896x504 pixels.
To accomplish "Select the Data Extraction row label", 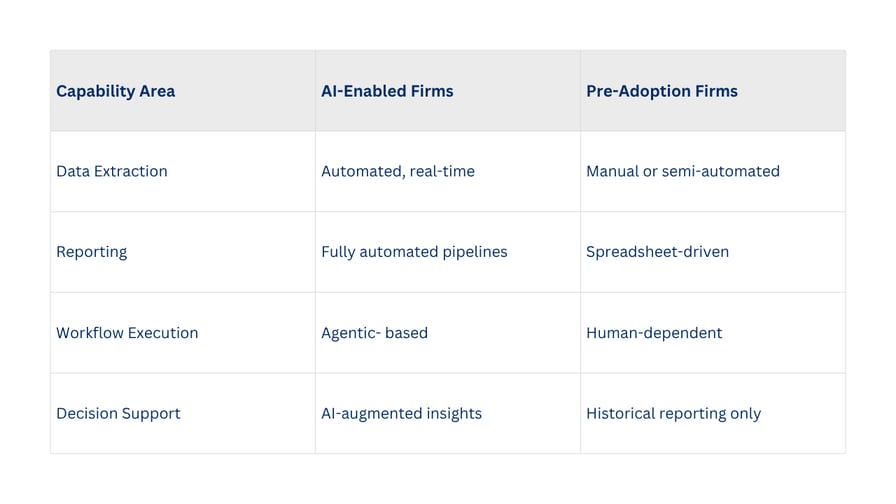I will click(x=183, y=171).
